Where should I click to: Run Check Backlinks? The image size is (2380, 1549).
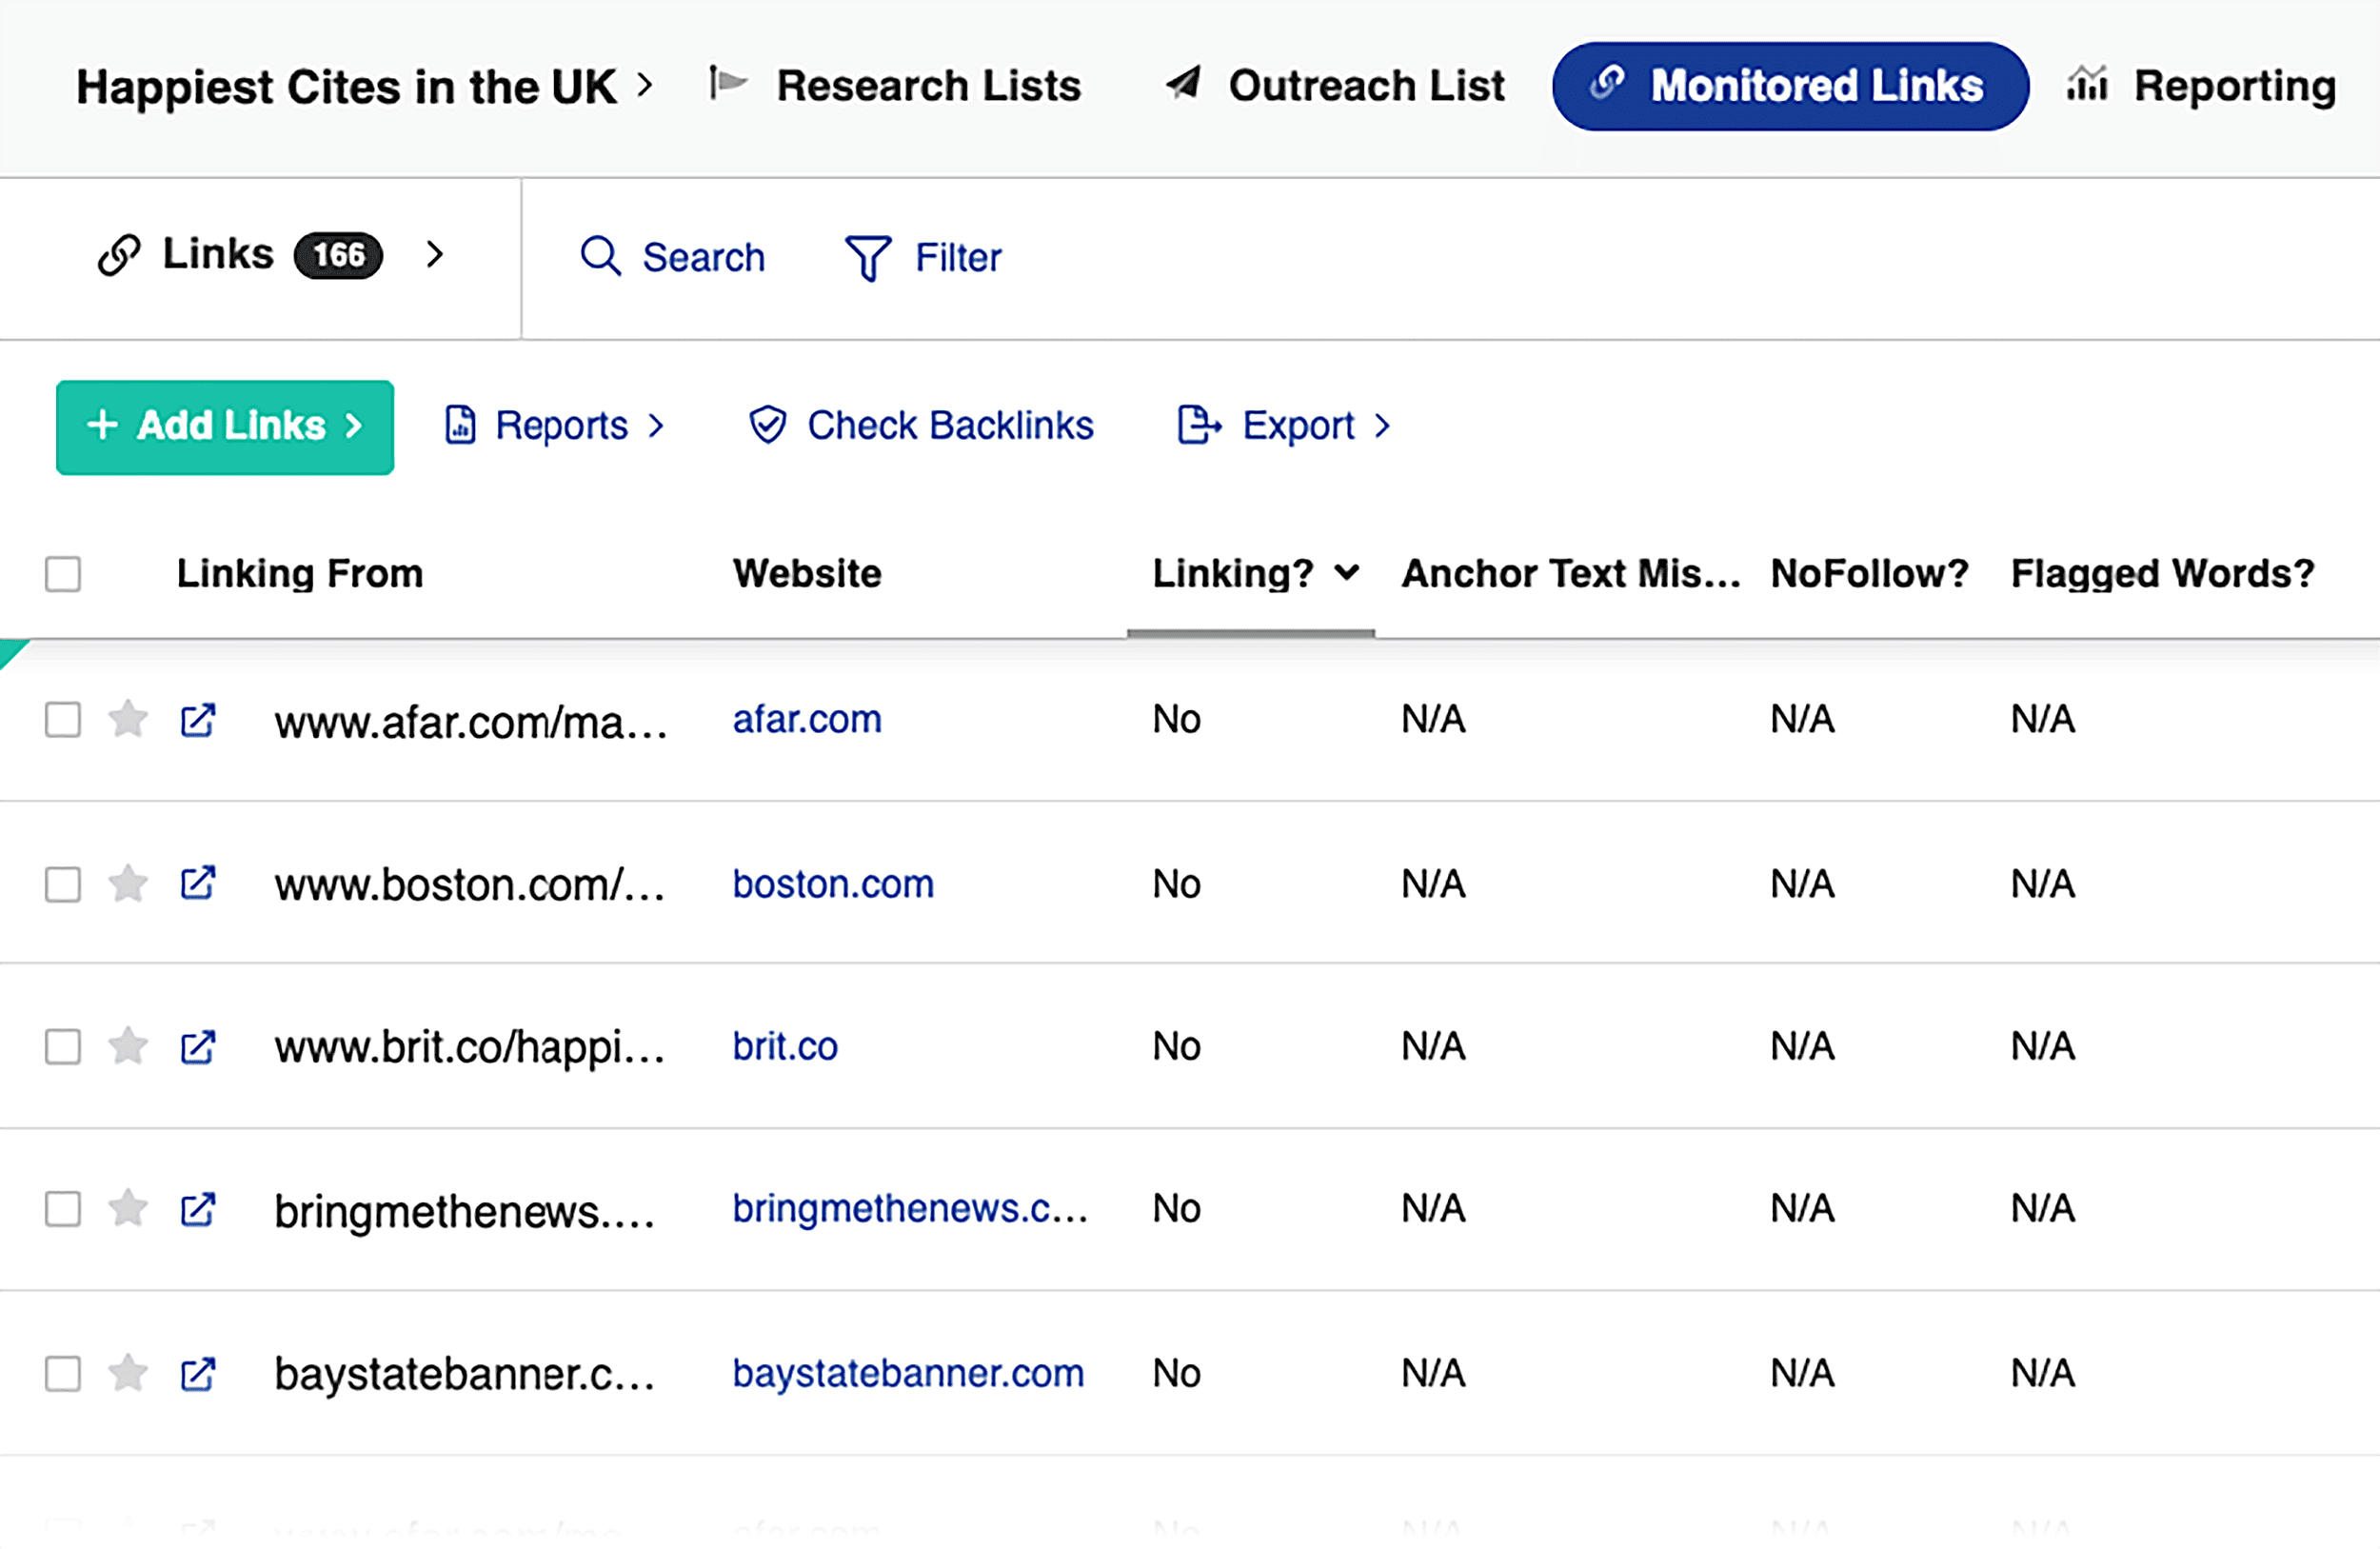(919, 425)
